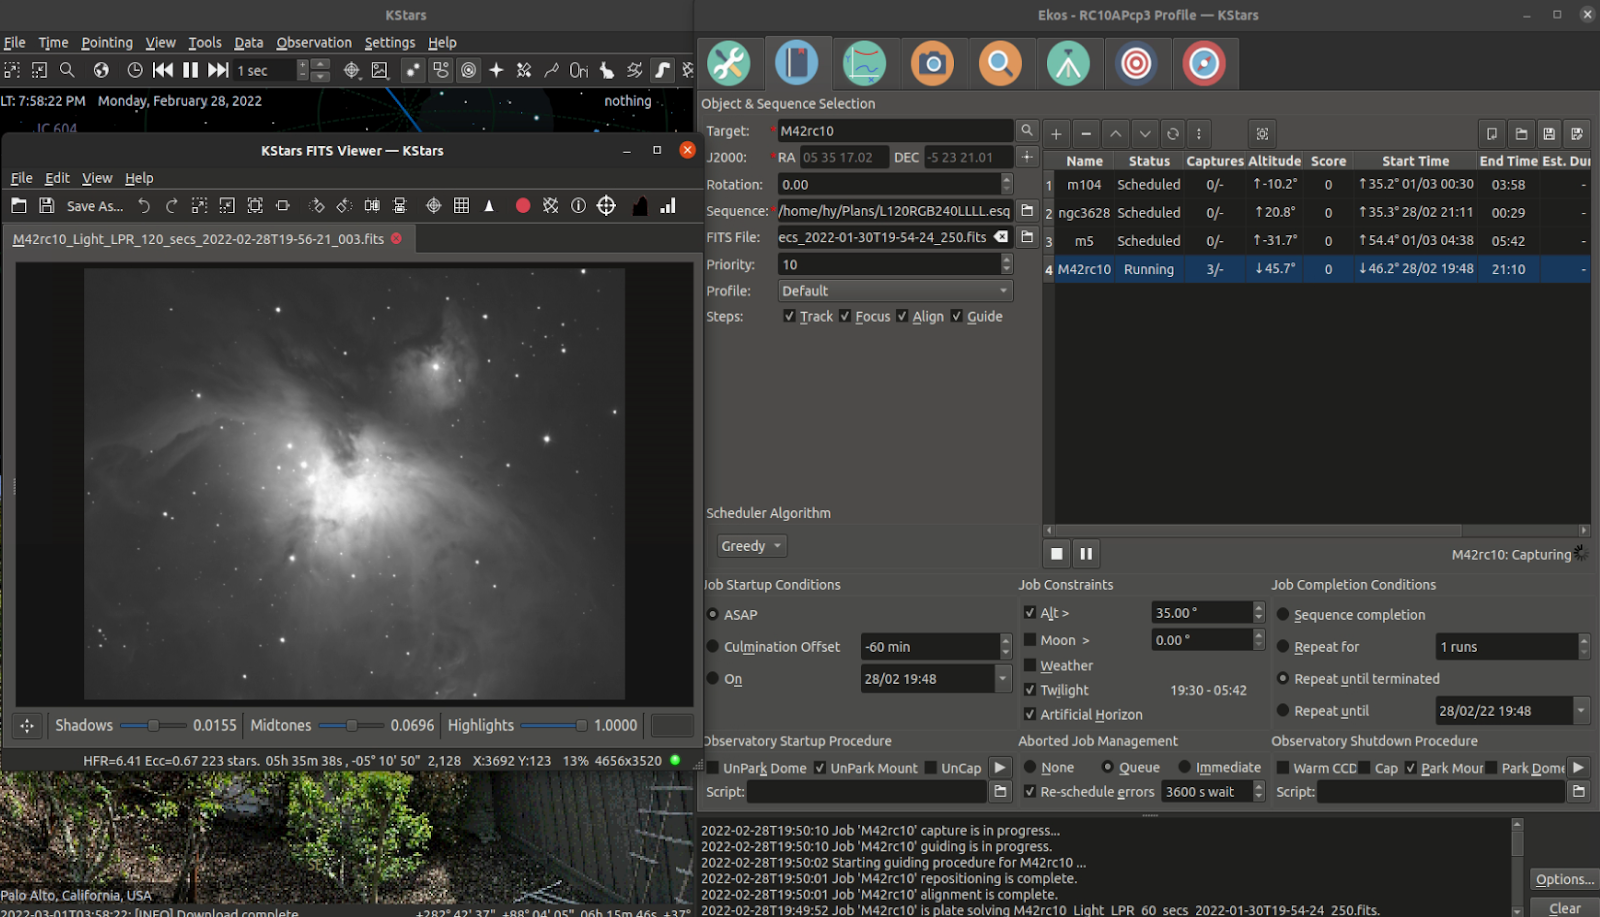Open the KStars Observation menu
Screen dimensions: 1600x917
click(314, 42)
